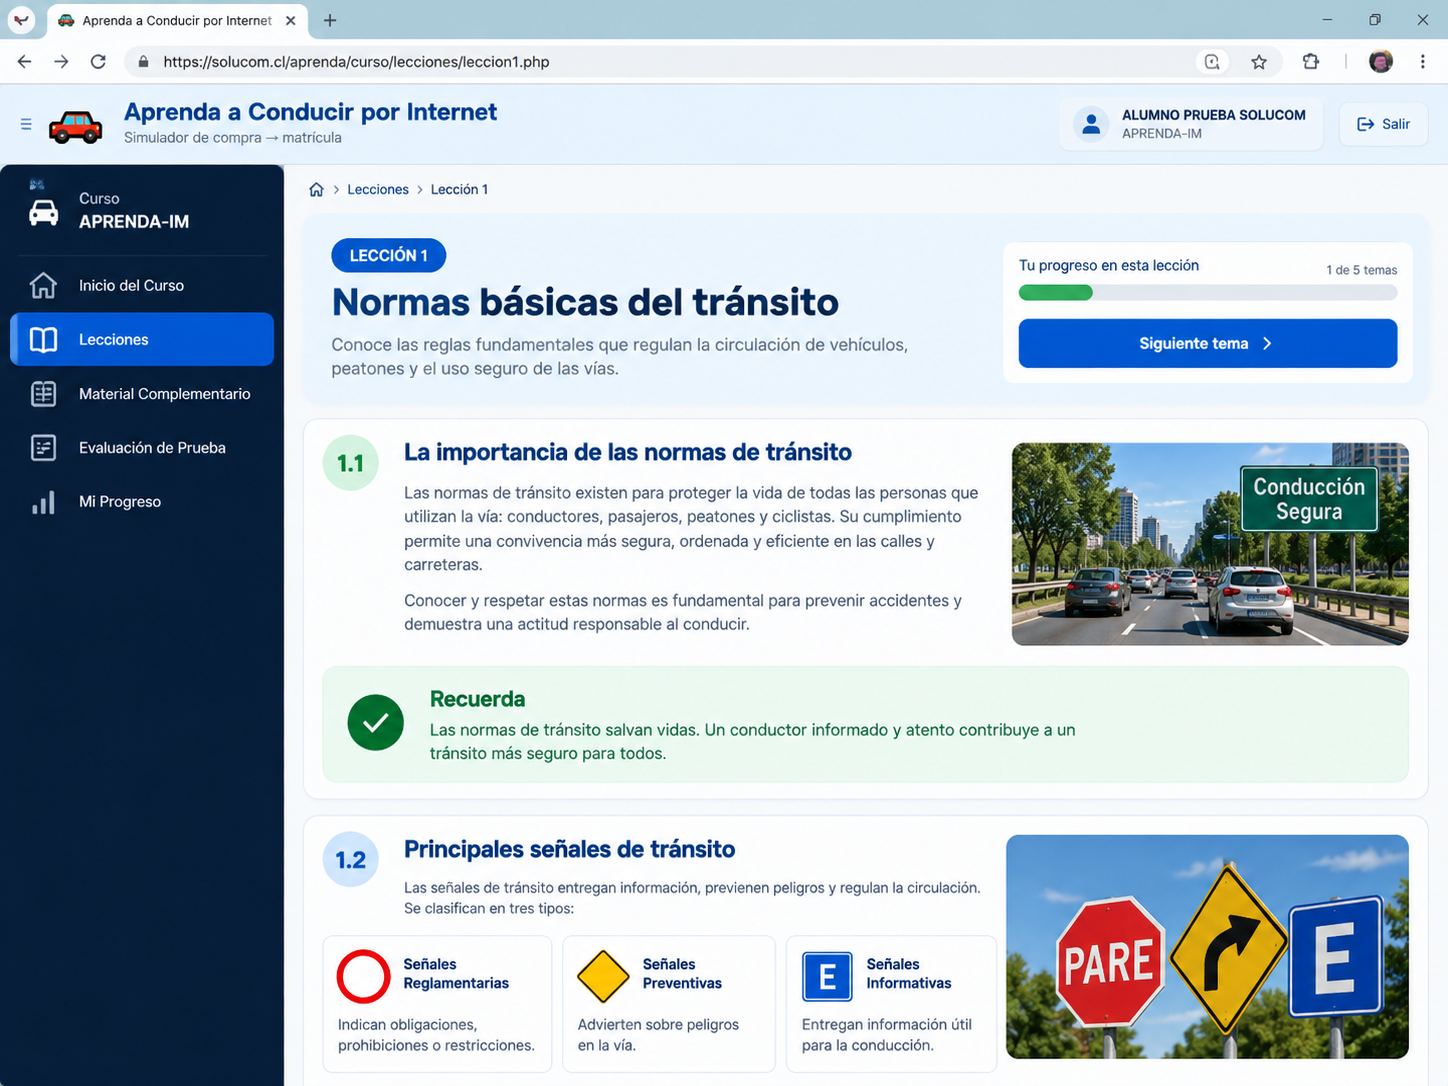
Task: Click the Siguiente tema button
Action: click(1207, 343)
